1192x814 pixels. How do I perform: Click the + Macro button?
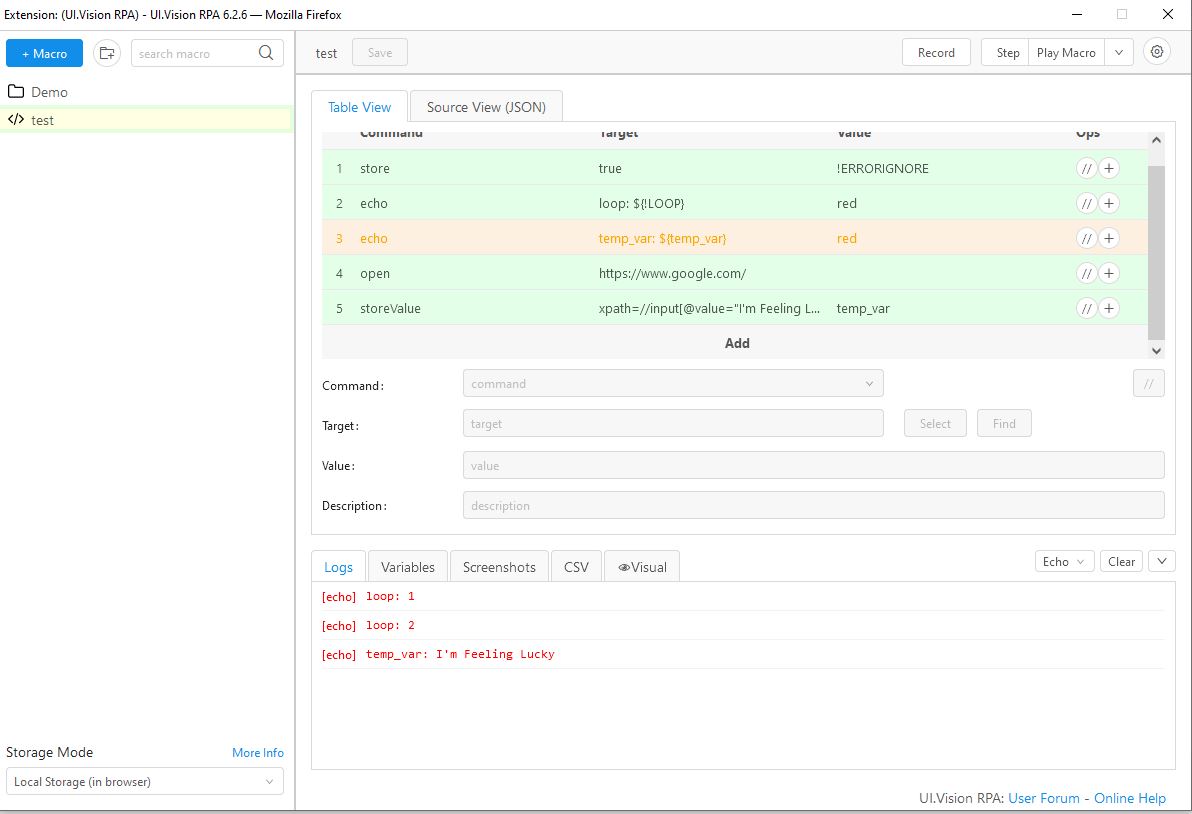pos(44,53)
